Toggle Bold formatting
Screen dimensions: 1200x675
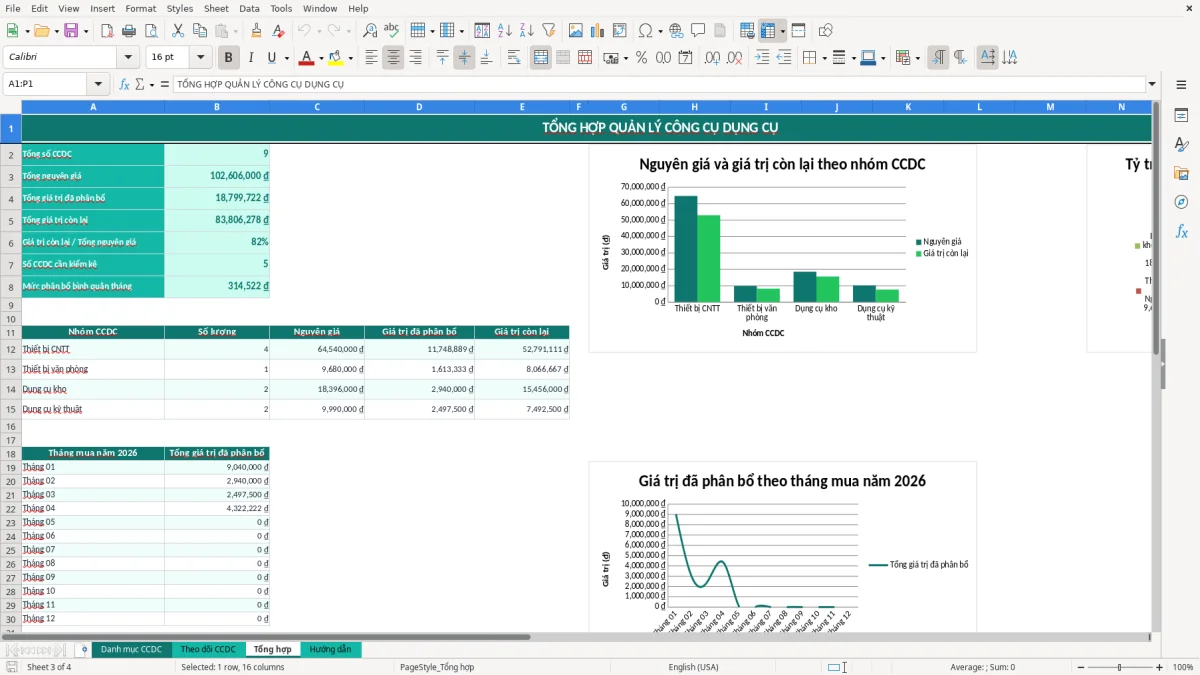pos(229,58)
